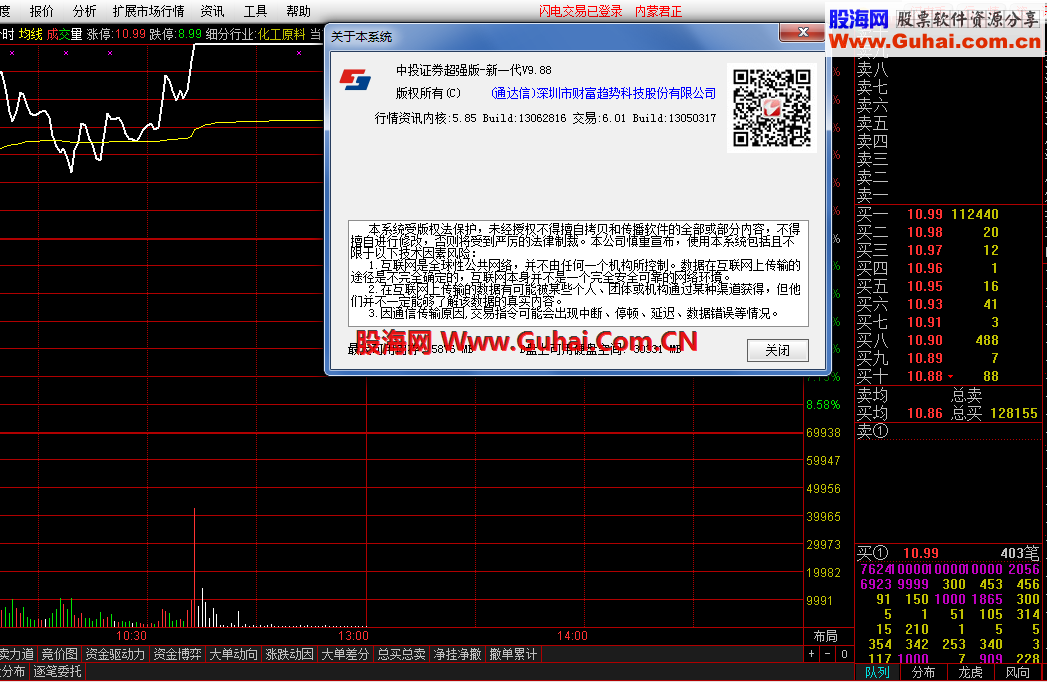Click the 69938 volume axis value

coord(823,433)
